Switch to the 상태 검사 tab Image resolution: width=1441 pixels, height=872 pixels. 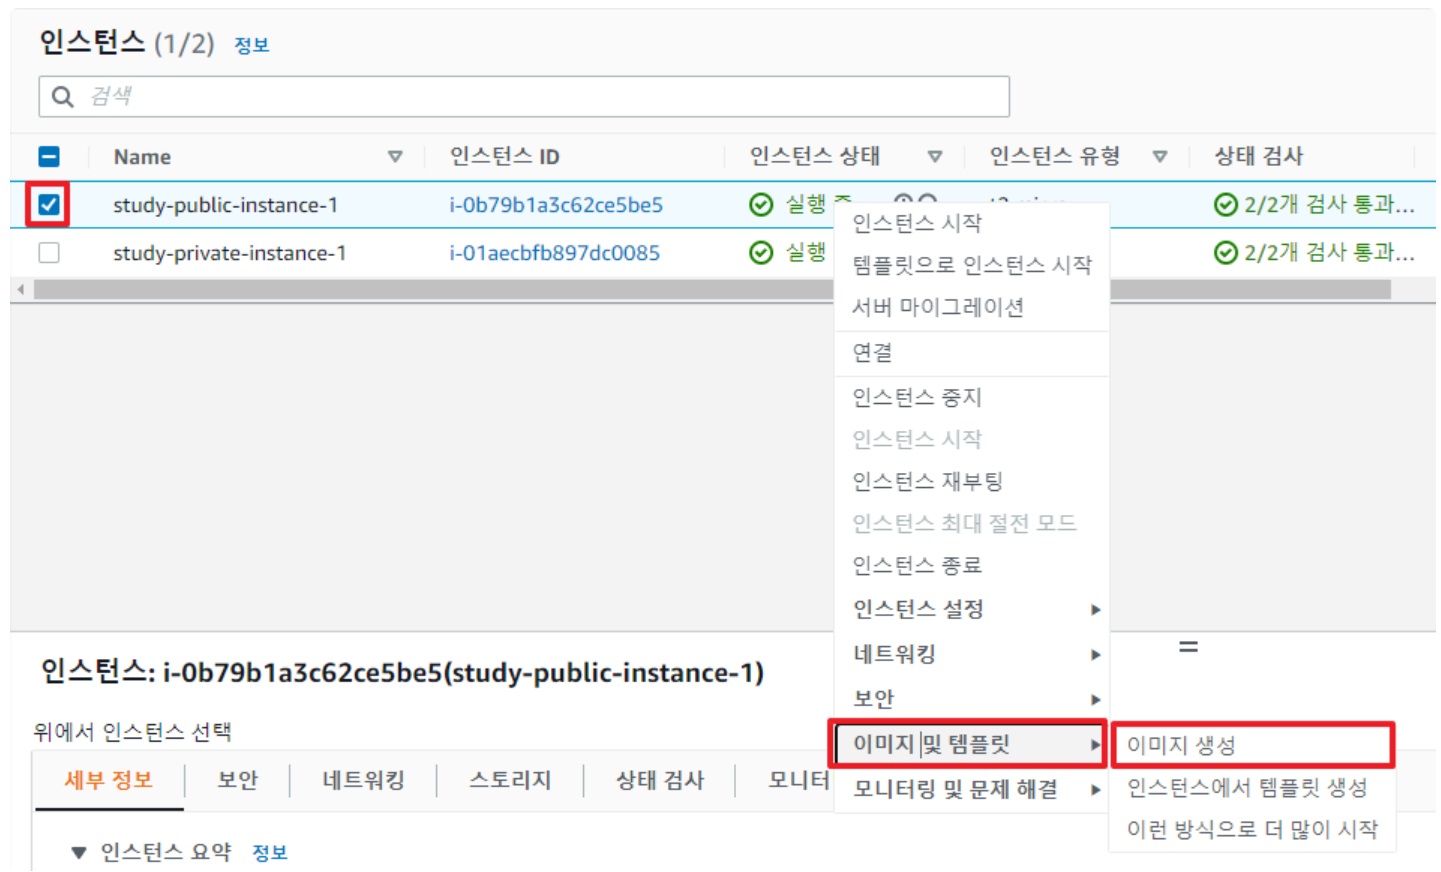(660, 781)
